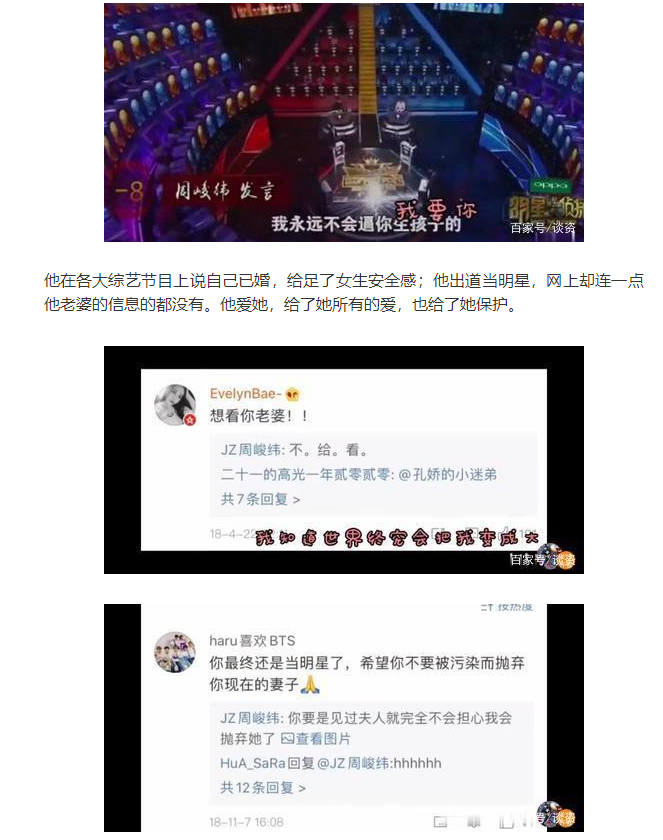
Task: Click @孔娇的小迷弟 mention
Action: (448, 474)
